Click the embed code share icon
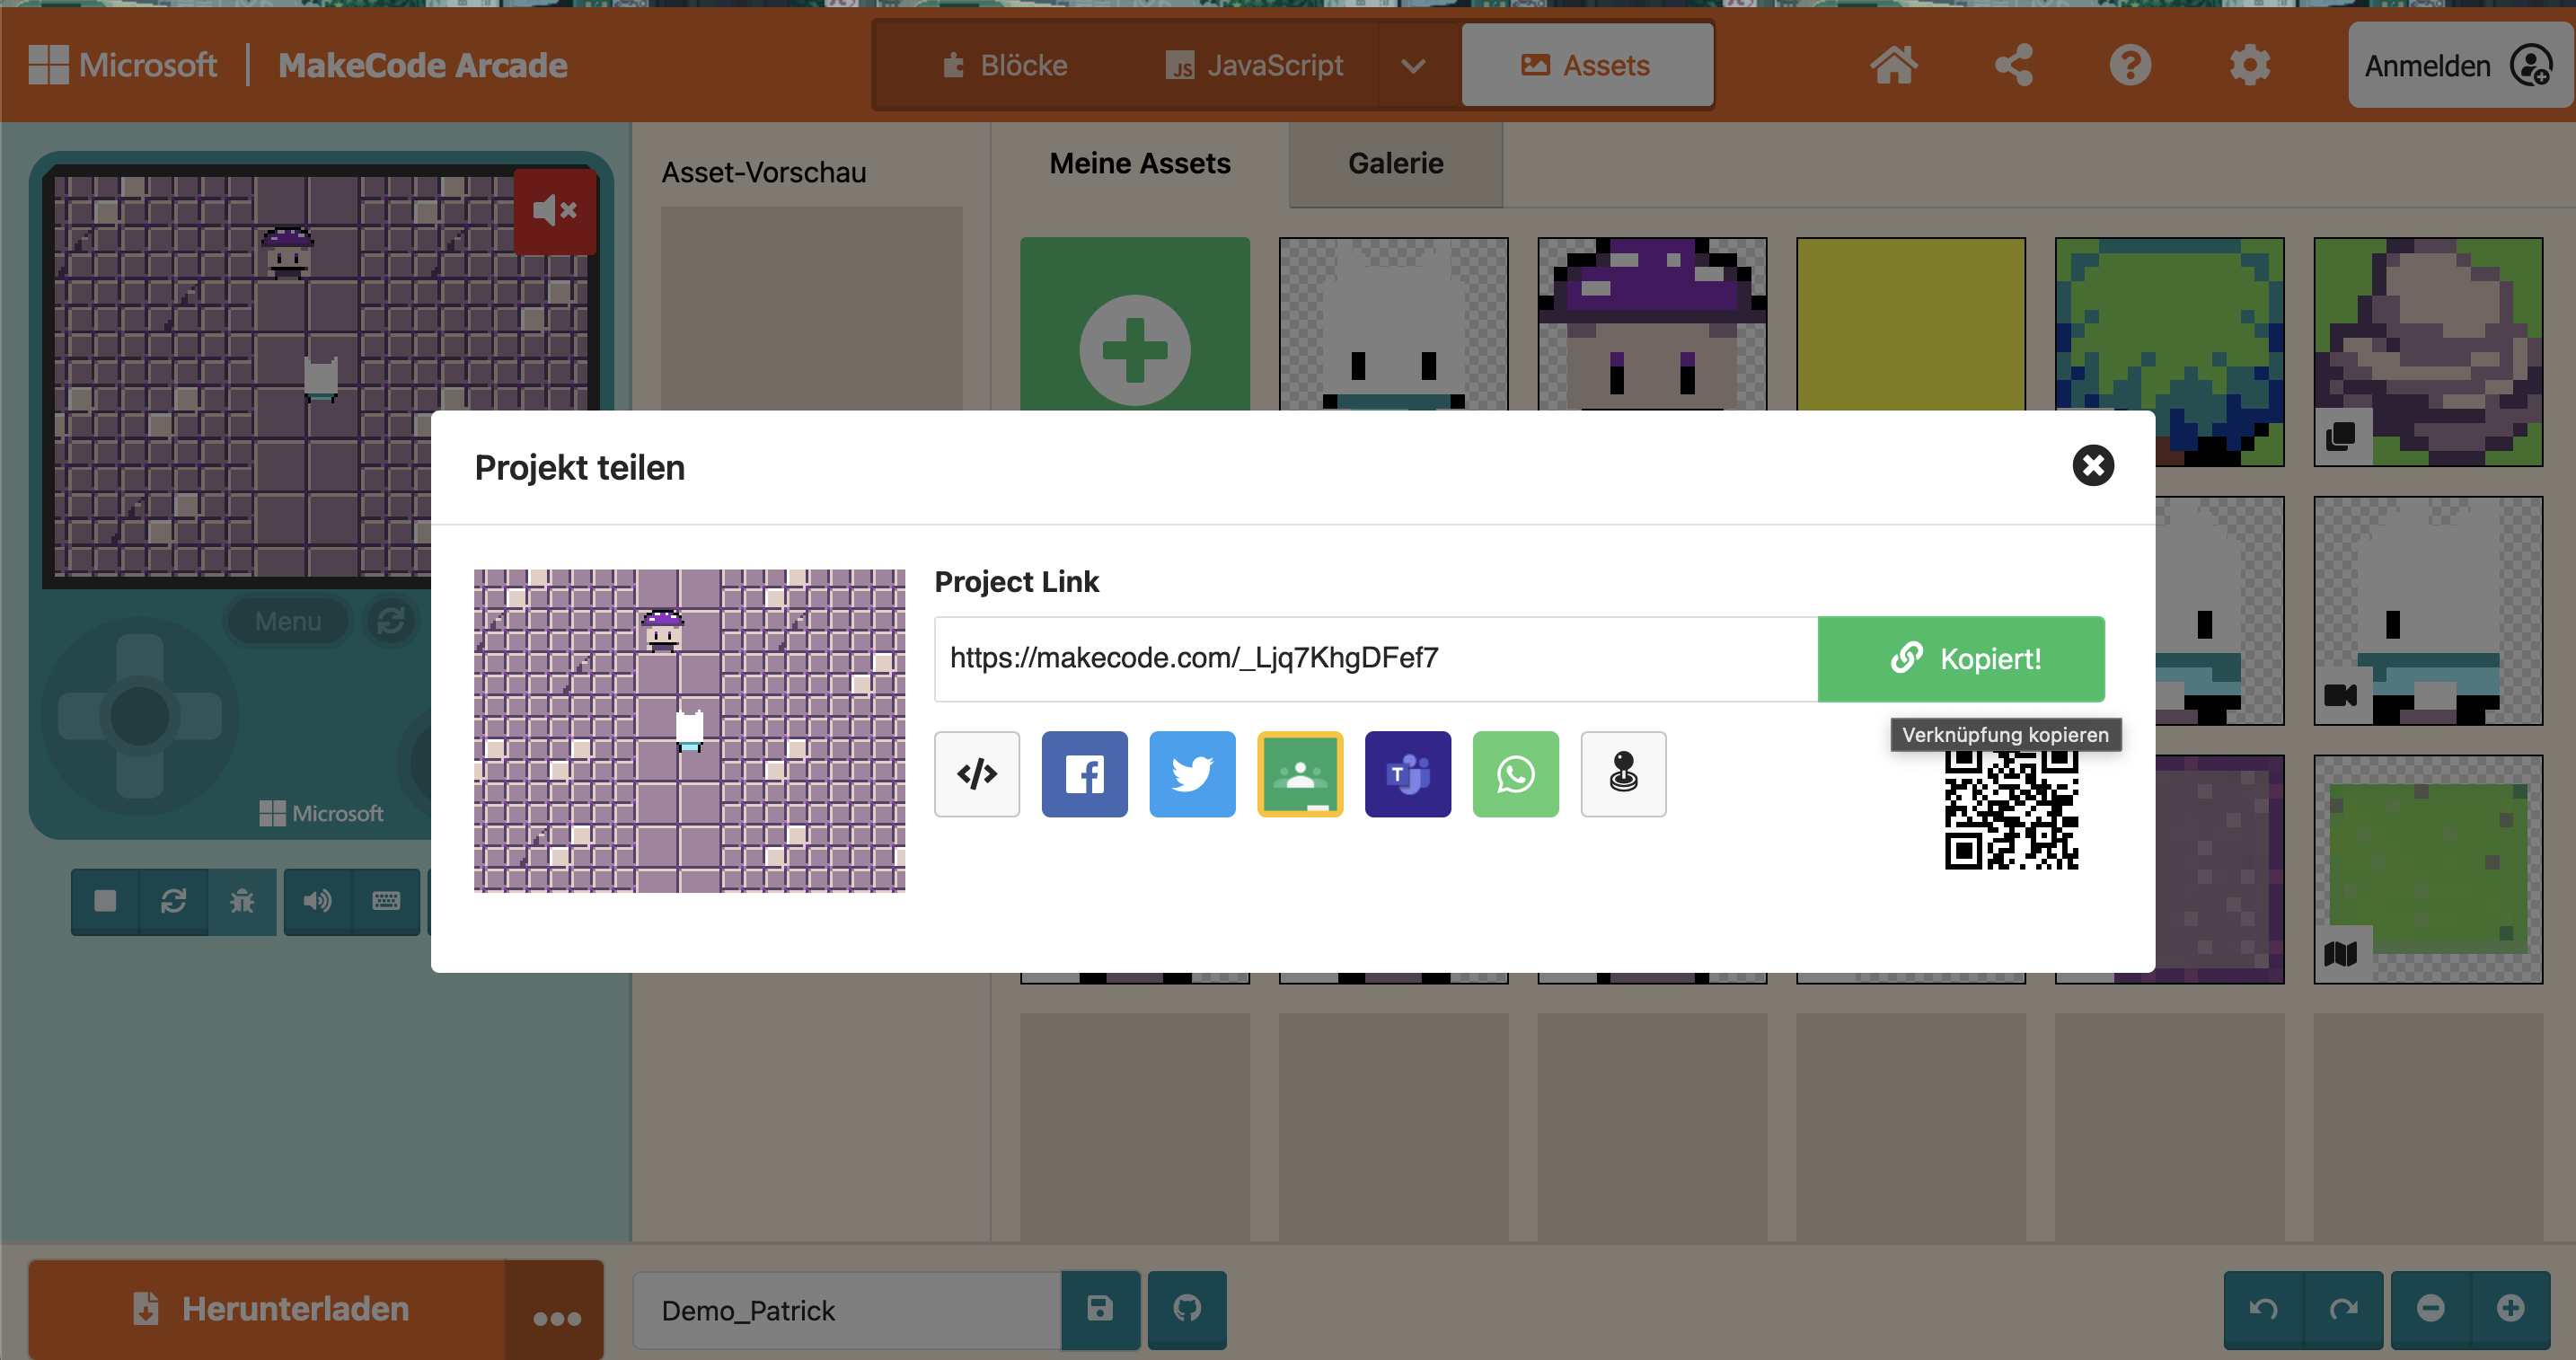 coord(976,774)
